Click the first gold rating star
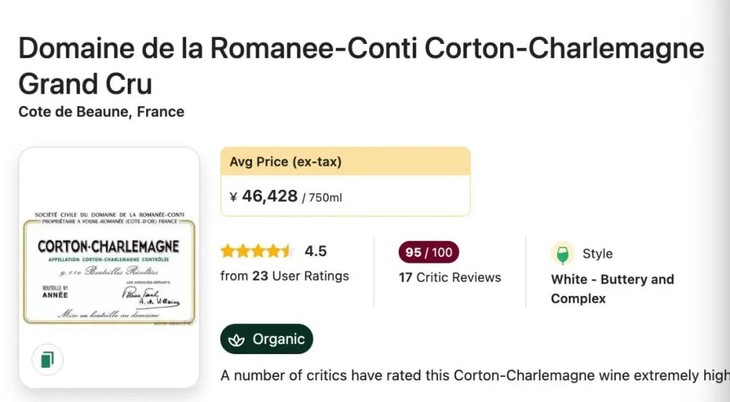The width and height of the screenshot is (730, 402). tap(228, 251)
